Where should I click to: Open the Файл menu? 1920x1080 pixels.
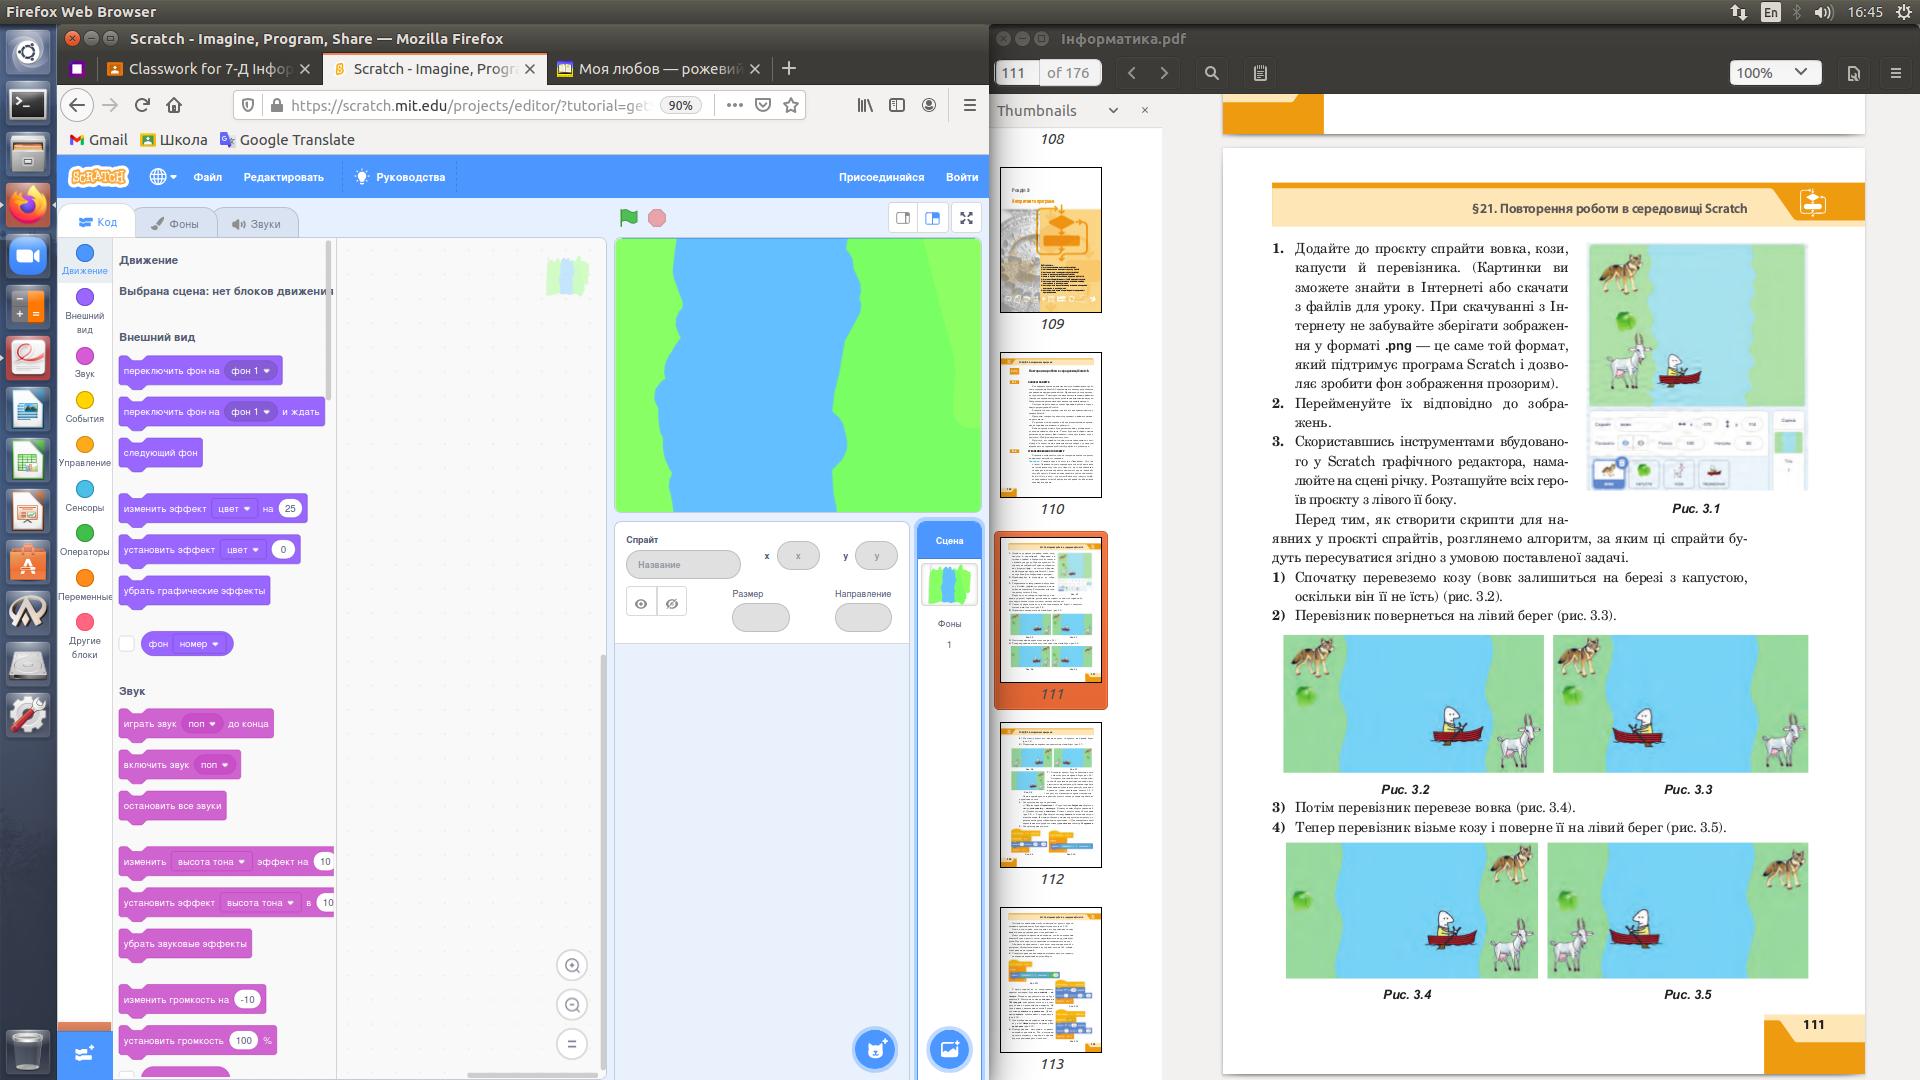pyautogui.click(x=208, y=177)
